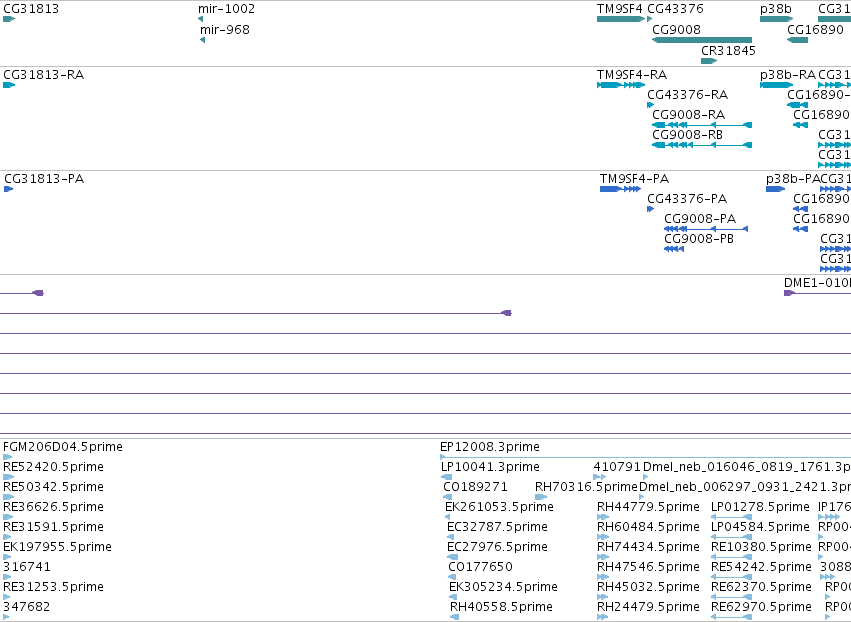Open the CG43376-PA protein label
This screenshot has width=851, height=622.
point(687,199)
